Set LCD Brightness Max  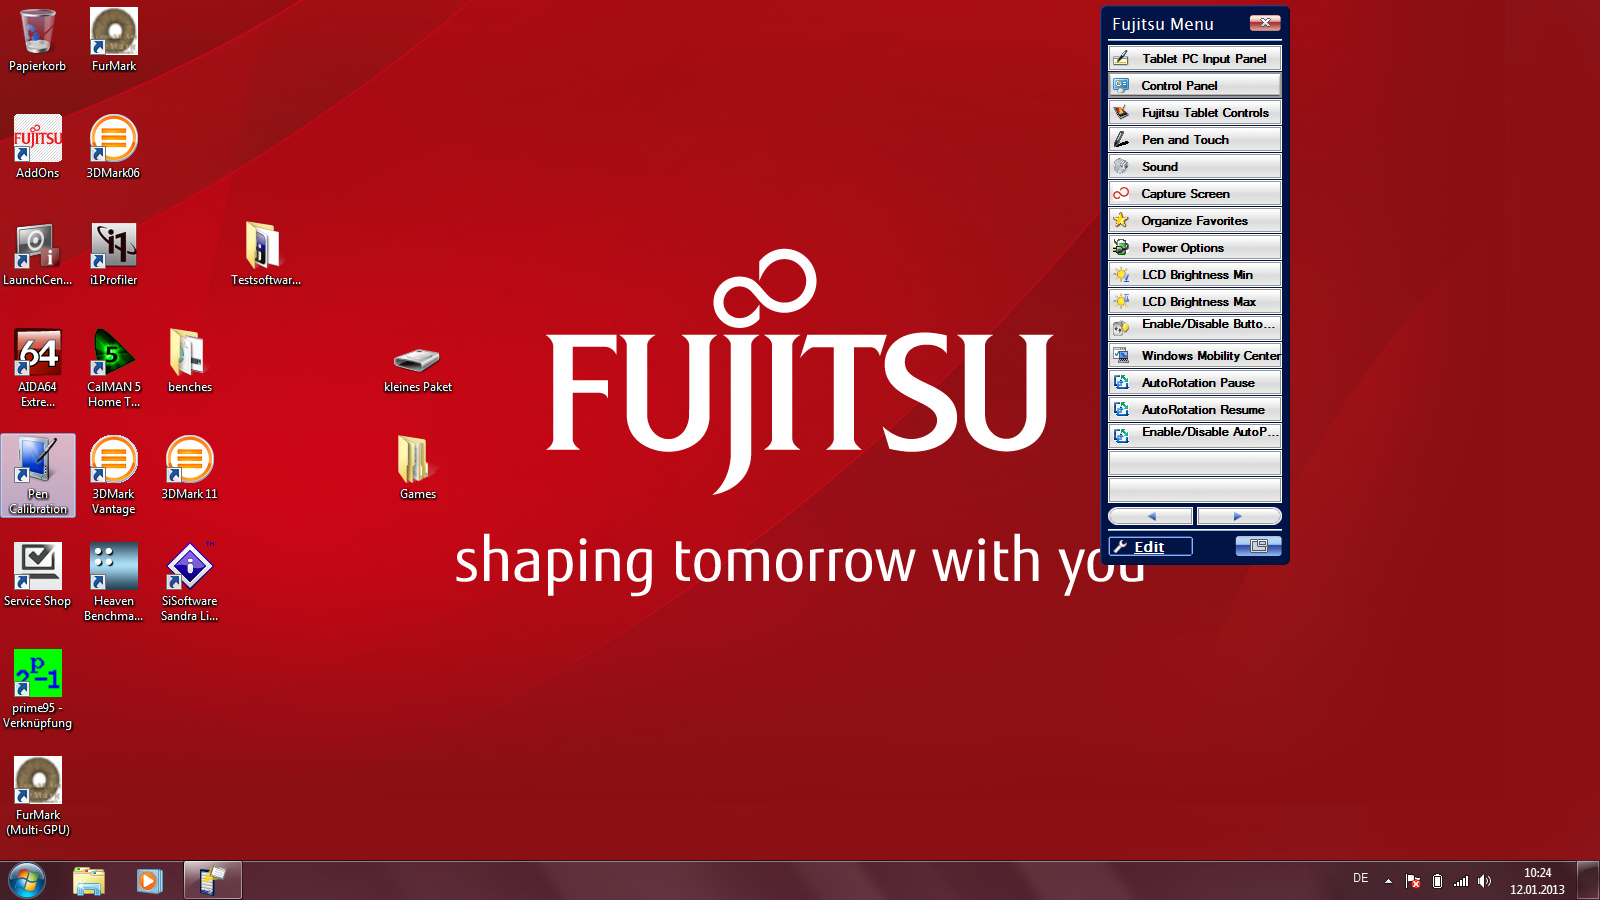1195,301
